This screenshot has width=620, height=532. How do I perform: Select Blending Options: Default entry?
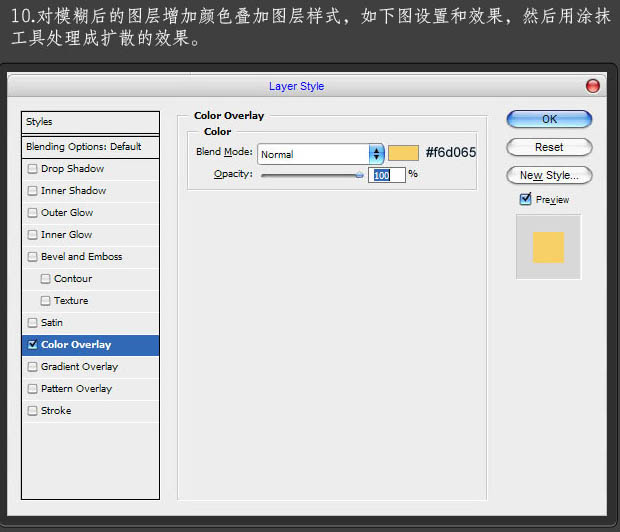coord(84,147)
